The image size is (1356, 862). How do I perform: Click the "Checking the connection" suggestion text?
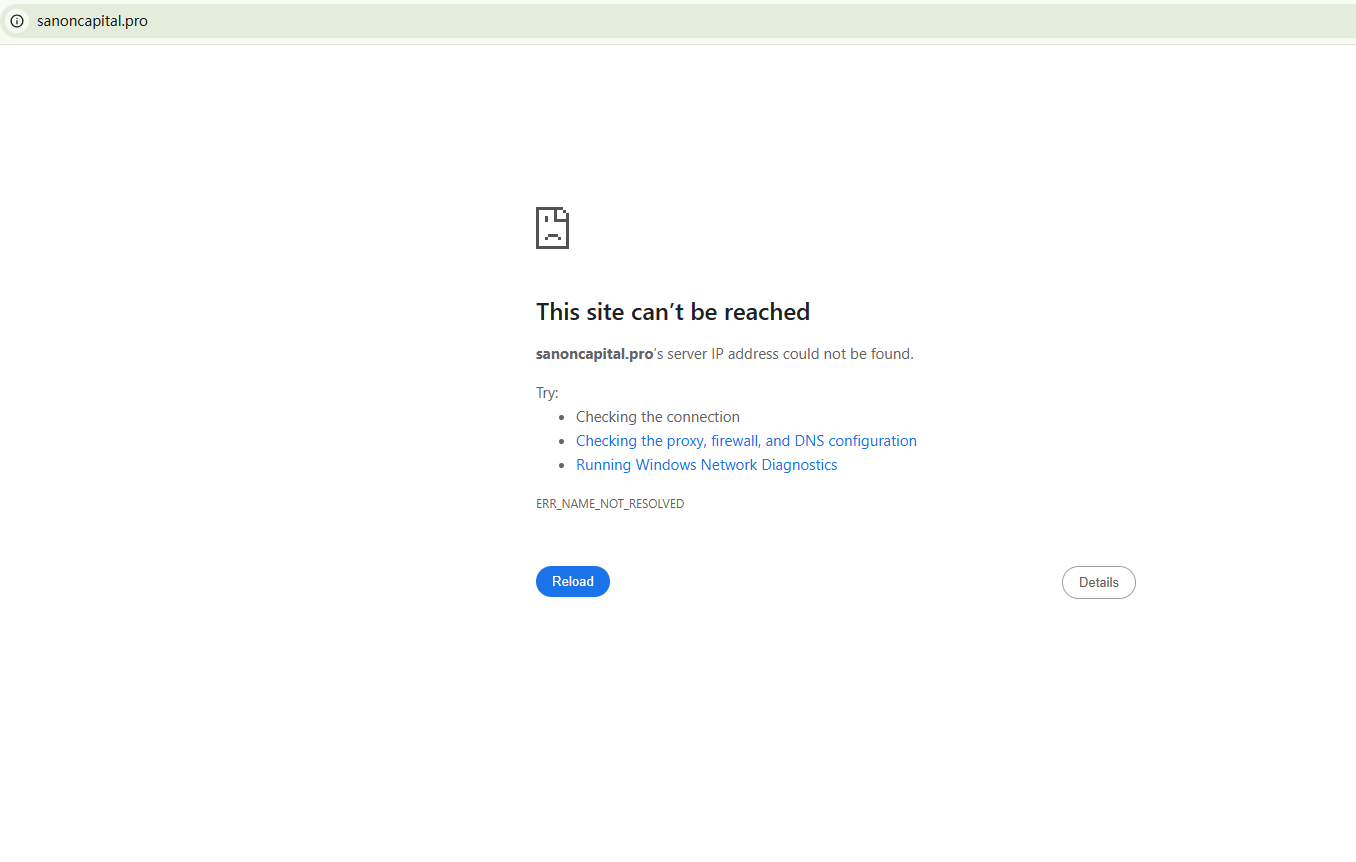[658, 417]
